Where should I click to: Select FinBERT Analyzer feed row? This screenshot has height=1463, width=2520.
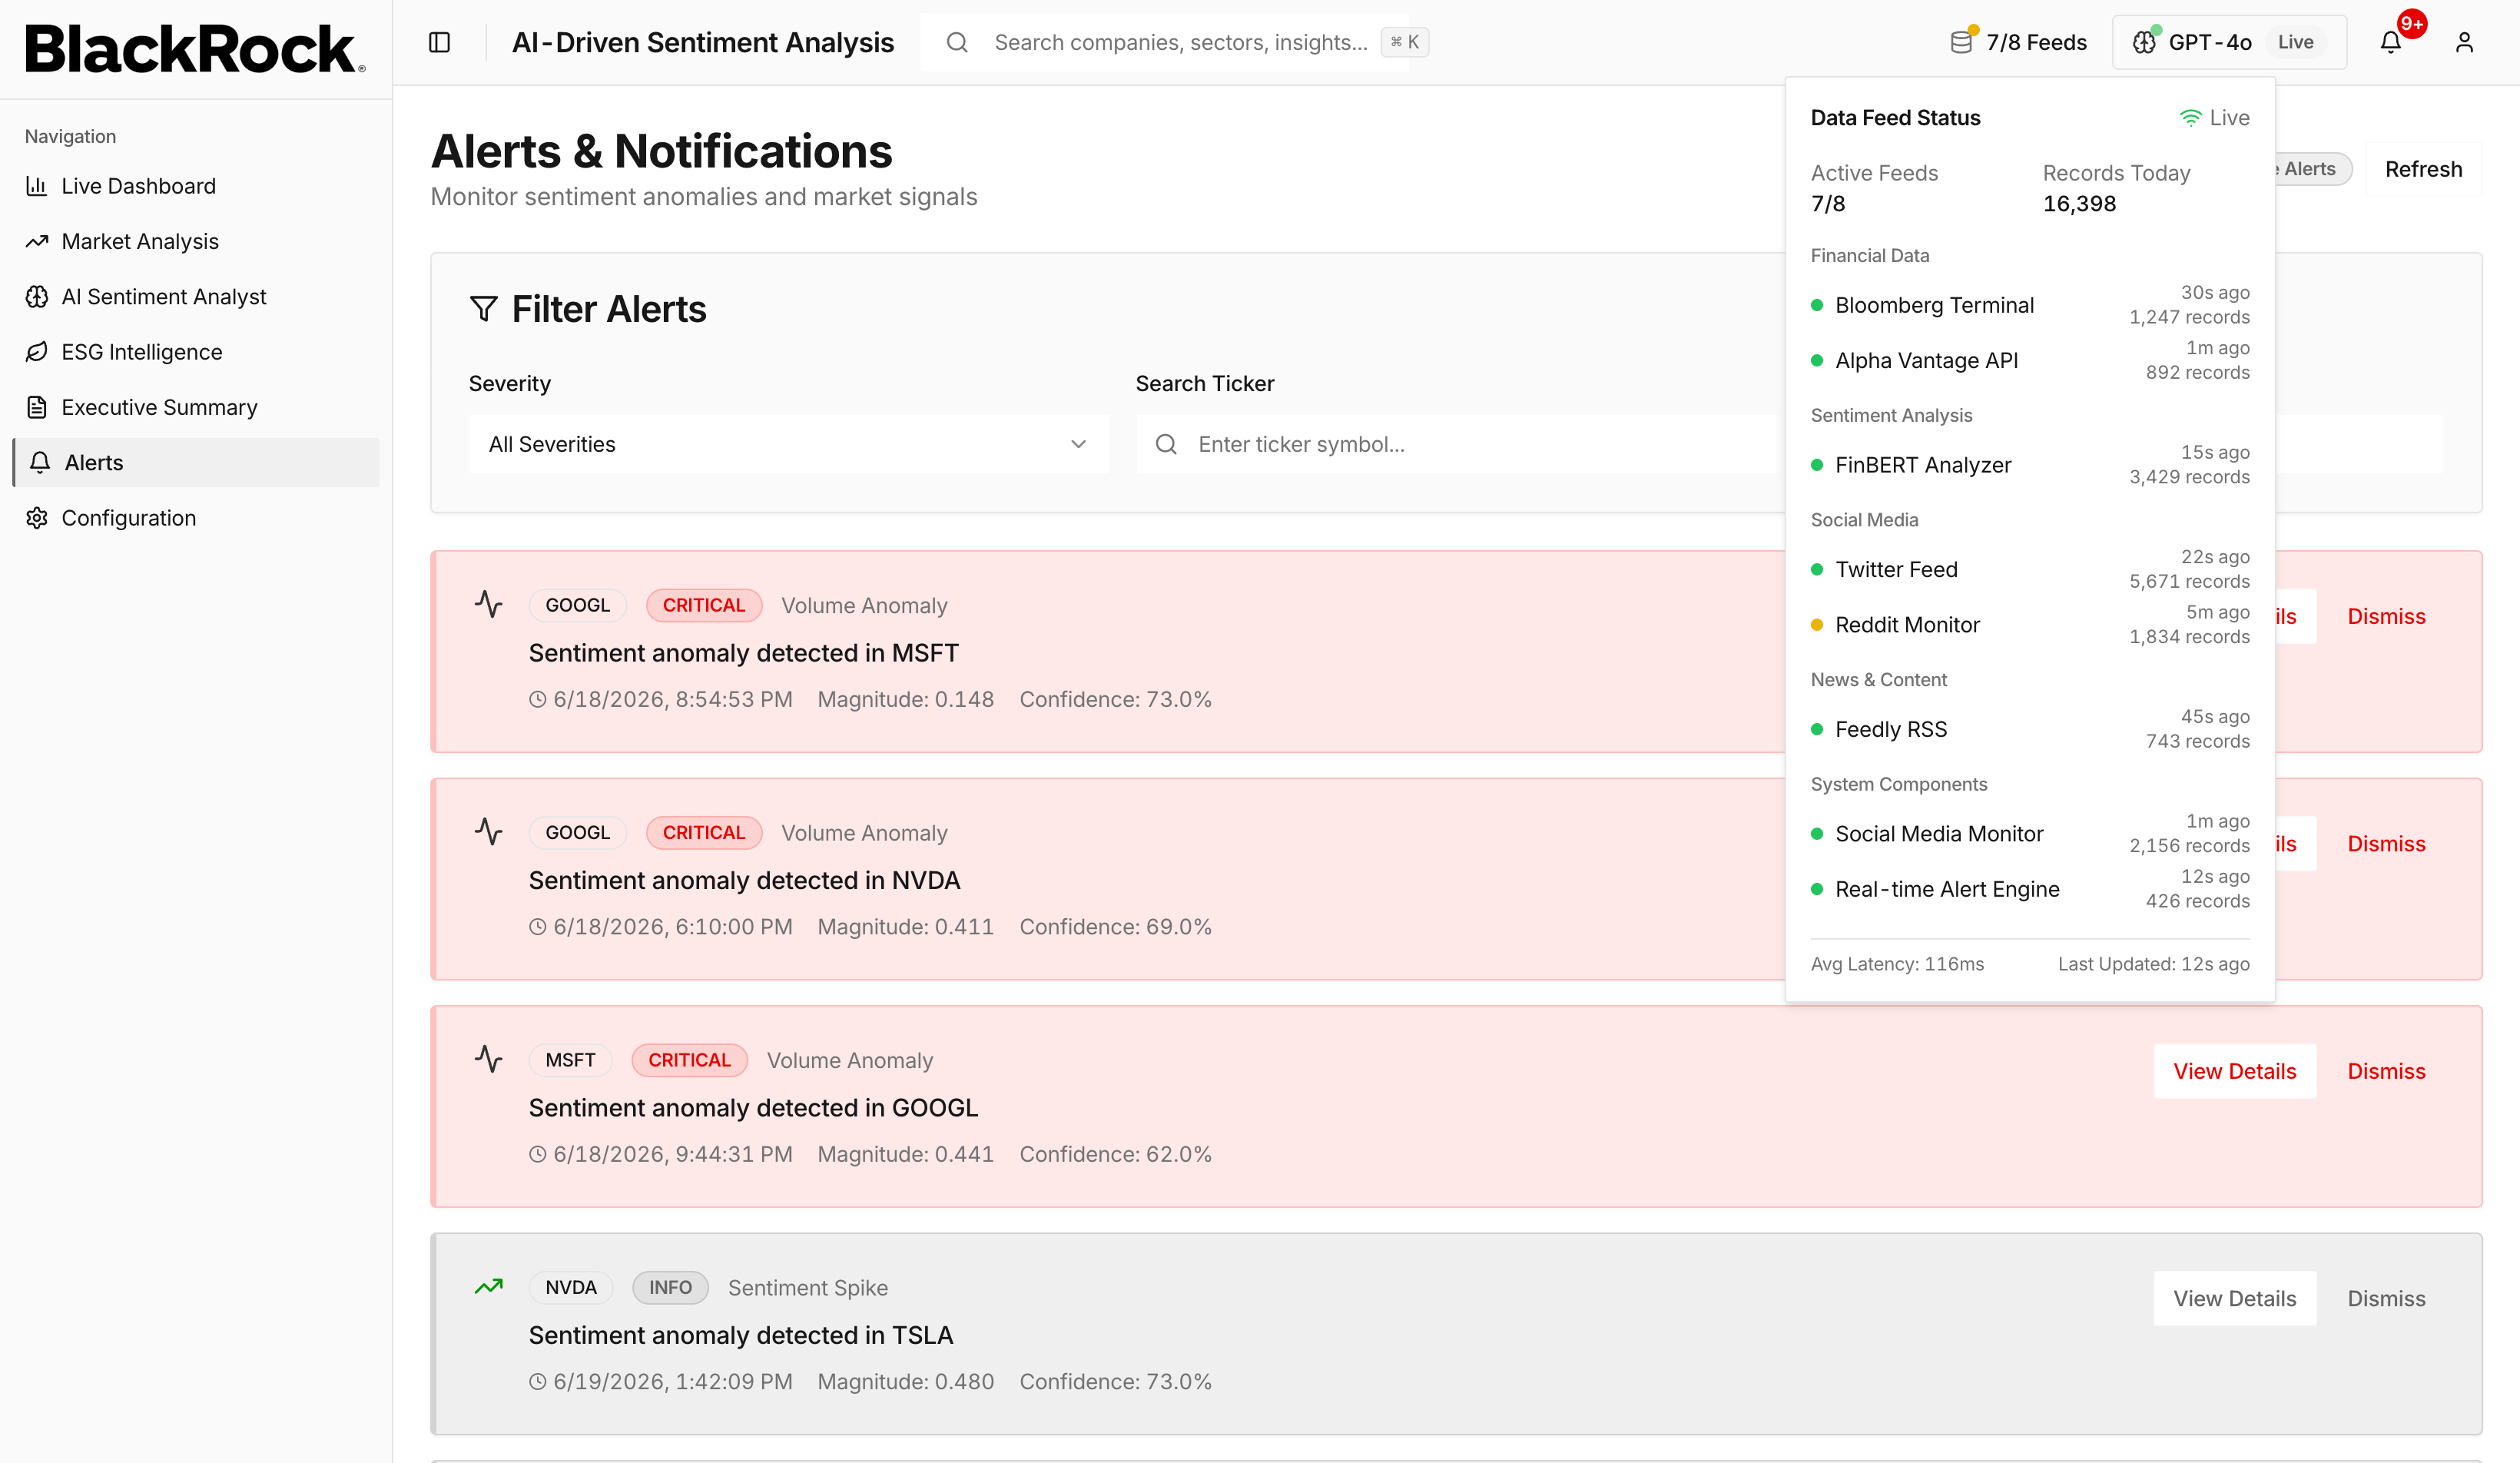point(2030,465)
